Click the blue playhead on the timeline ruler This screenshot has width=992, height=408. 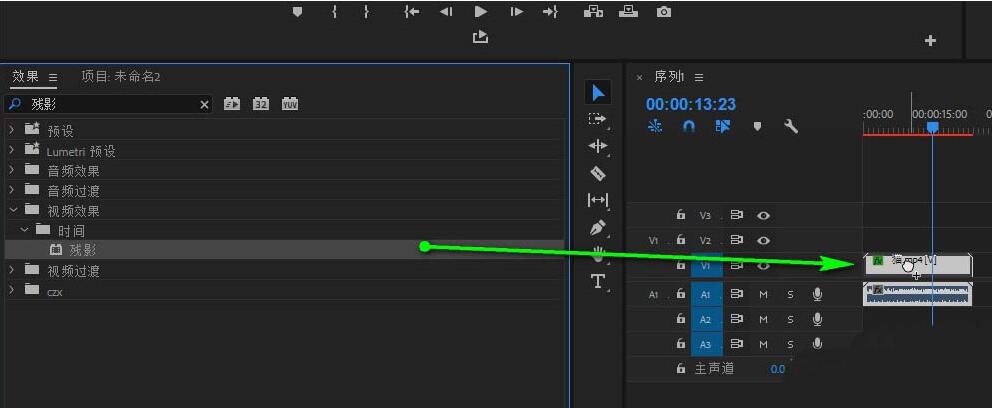pos(932,127)
